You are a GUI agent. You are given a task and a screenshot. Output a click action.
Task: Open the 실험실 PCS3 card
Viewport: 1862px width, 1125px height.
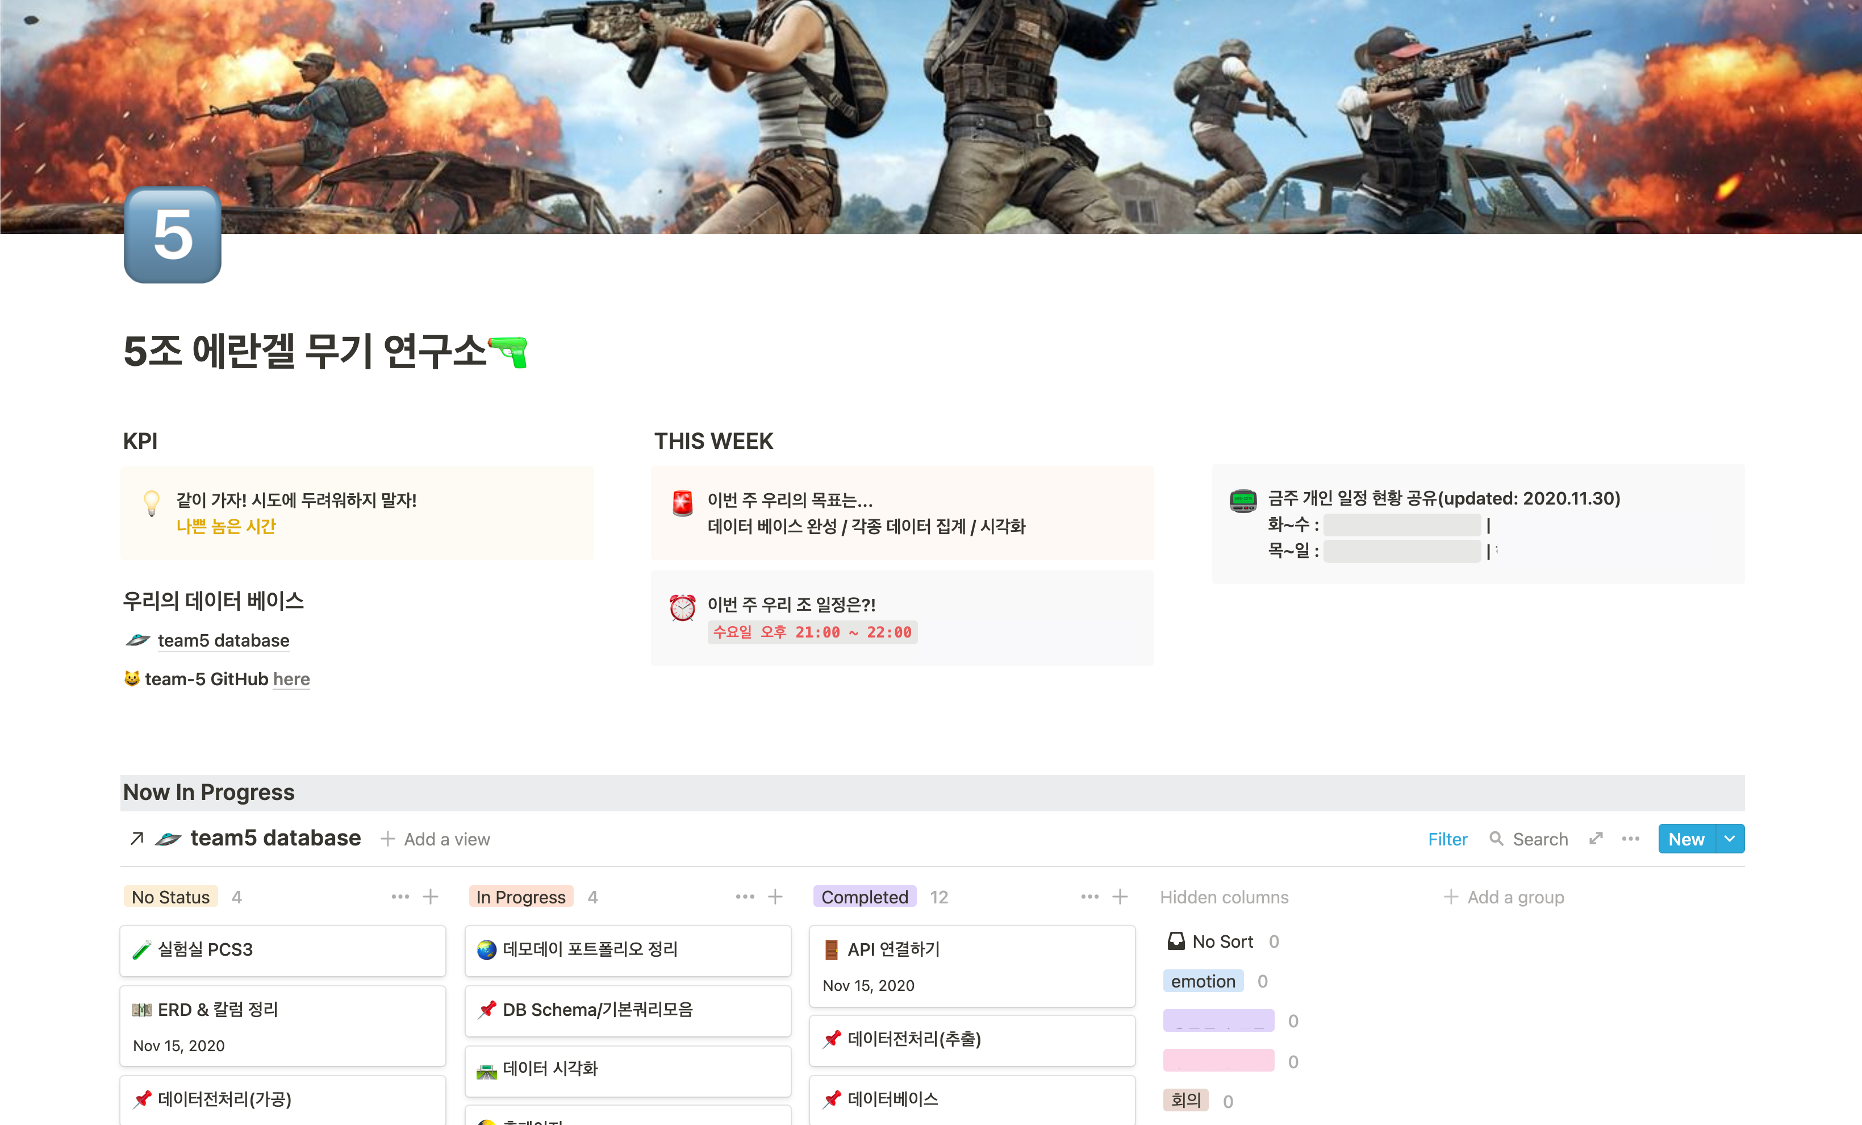coord(283,950)
